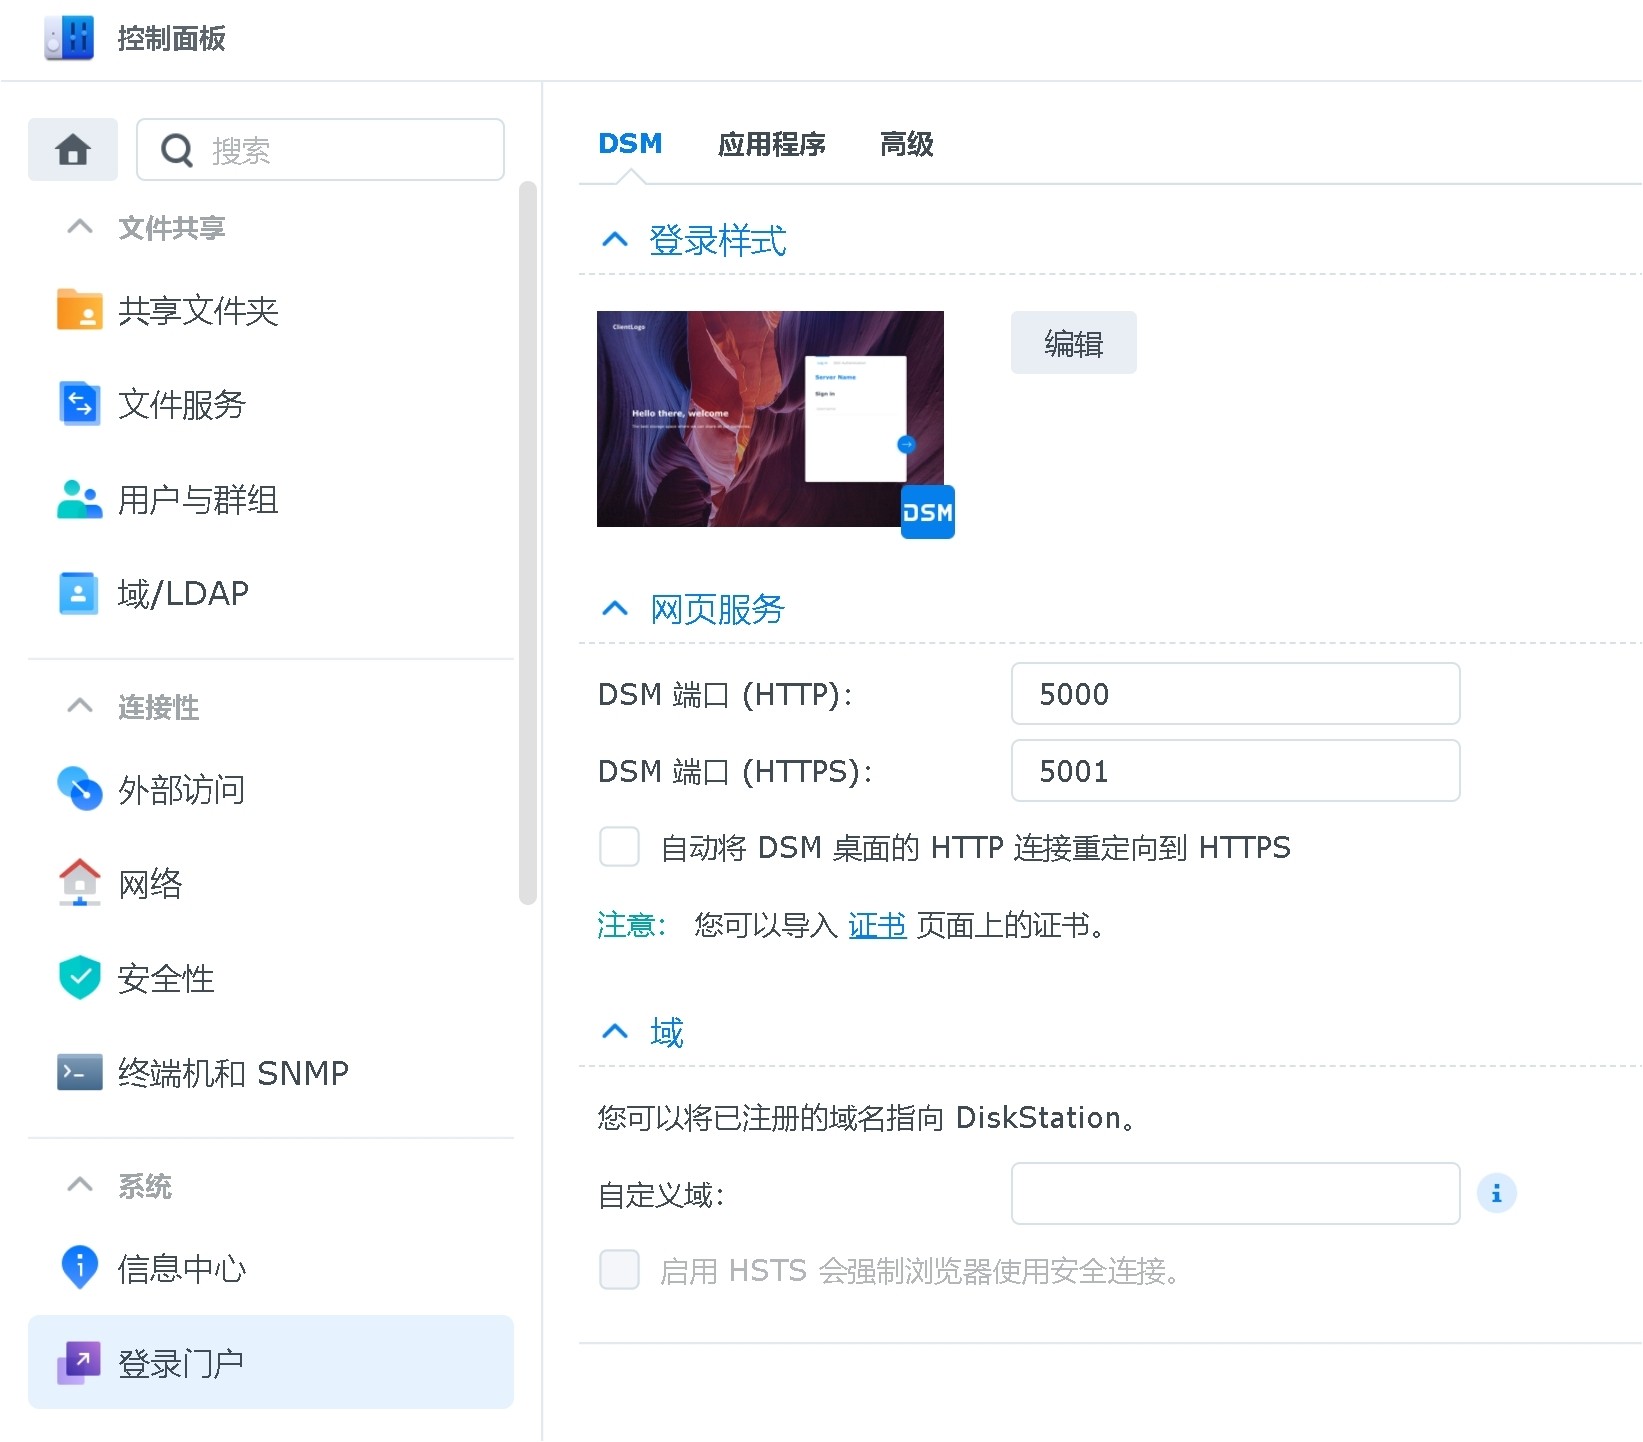Toggle the 启用 HSTS checkbox
Screen dimensions: 1643x1442
(x=619, y=1269)
